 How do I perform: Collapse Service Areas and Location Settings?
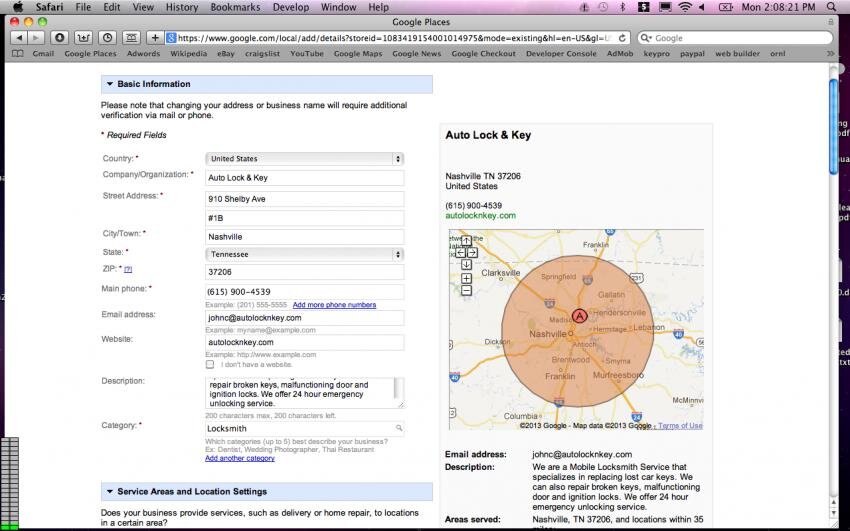110,491
